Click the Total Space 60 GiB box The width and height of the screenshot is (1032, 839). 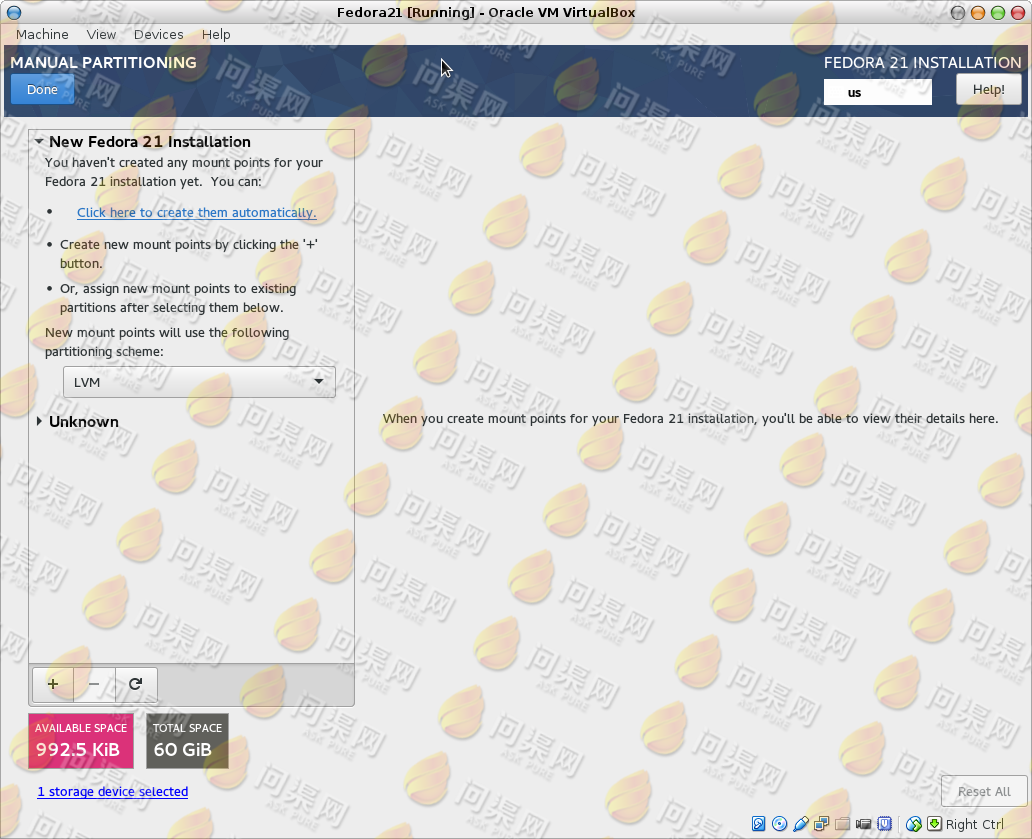click(188, 741)
